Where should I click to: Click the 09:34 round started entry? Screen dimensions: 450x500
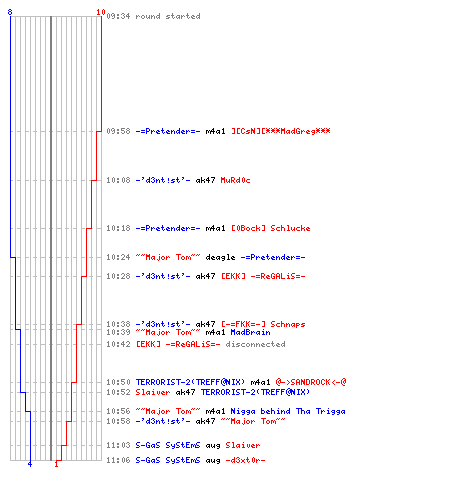pos(153,16)
